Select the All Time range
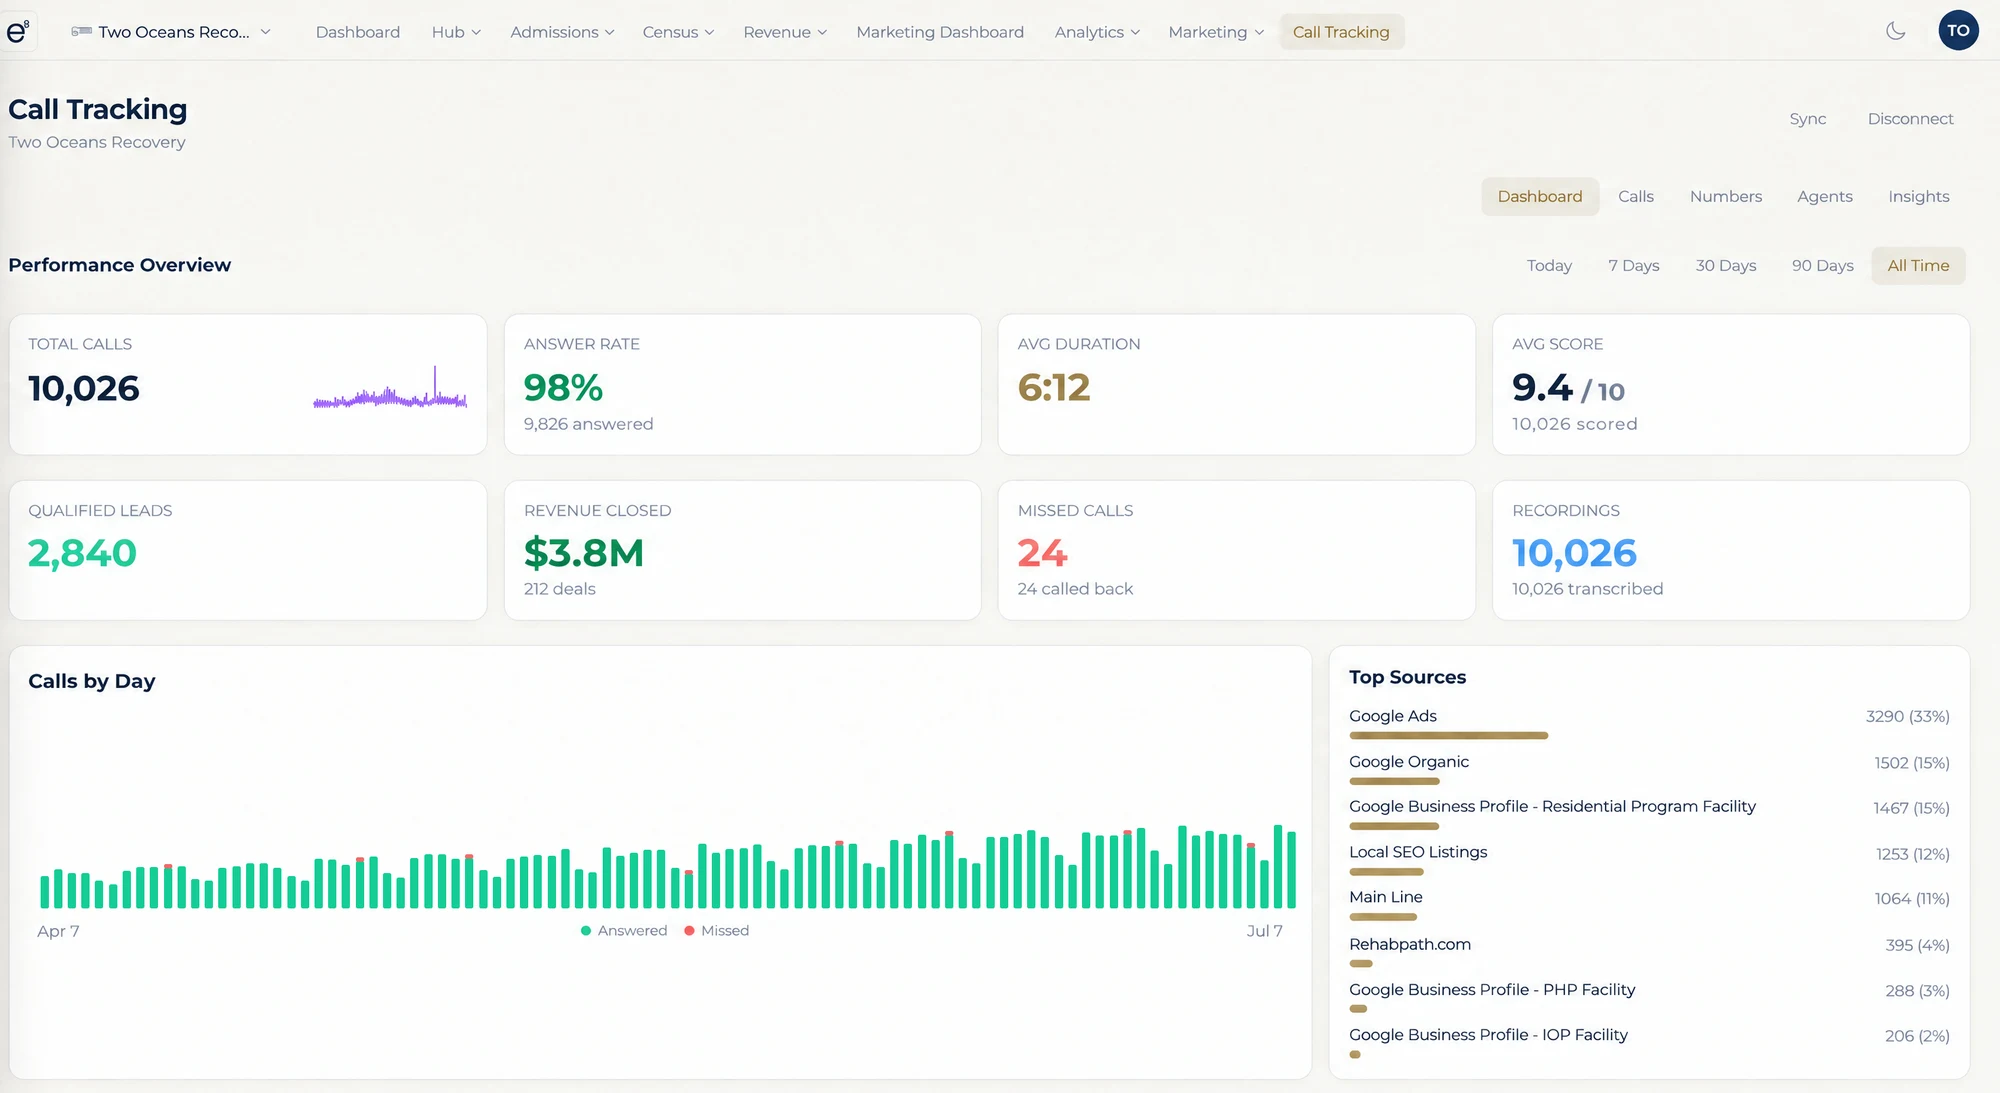 click(x=1918, y=265)
